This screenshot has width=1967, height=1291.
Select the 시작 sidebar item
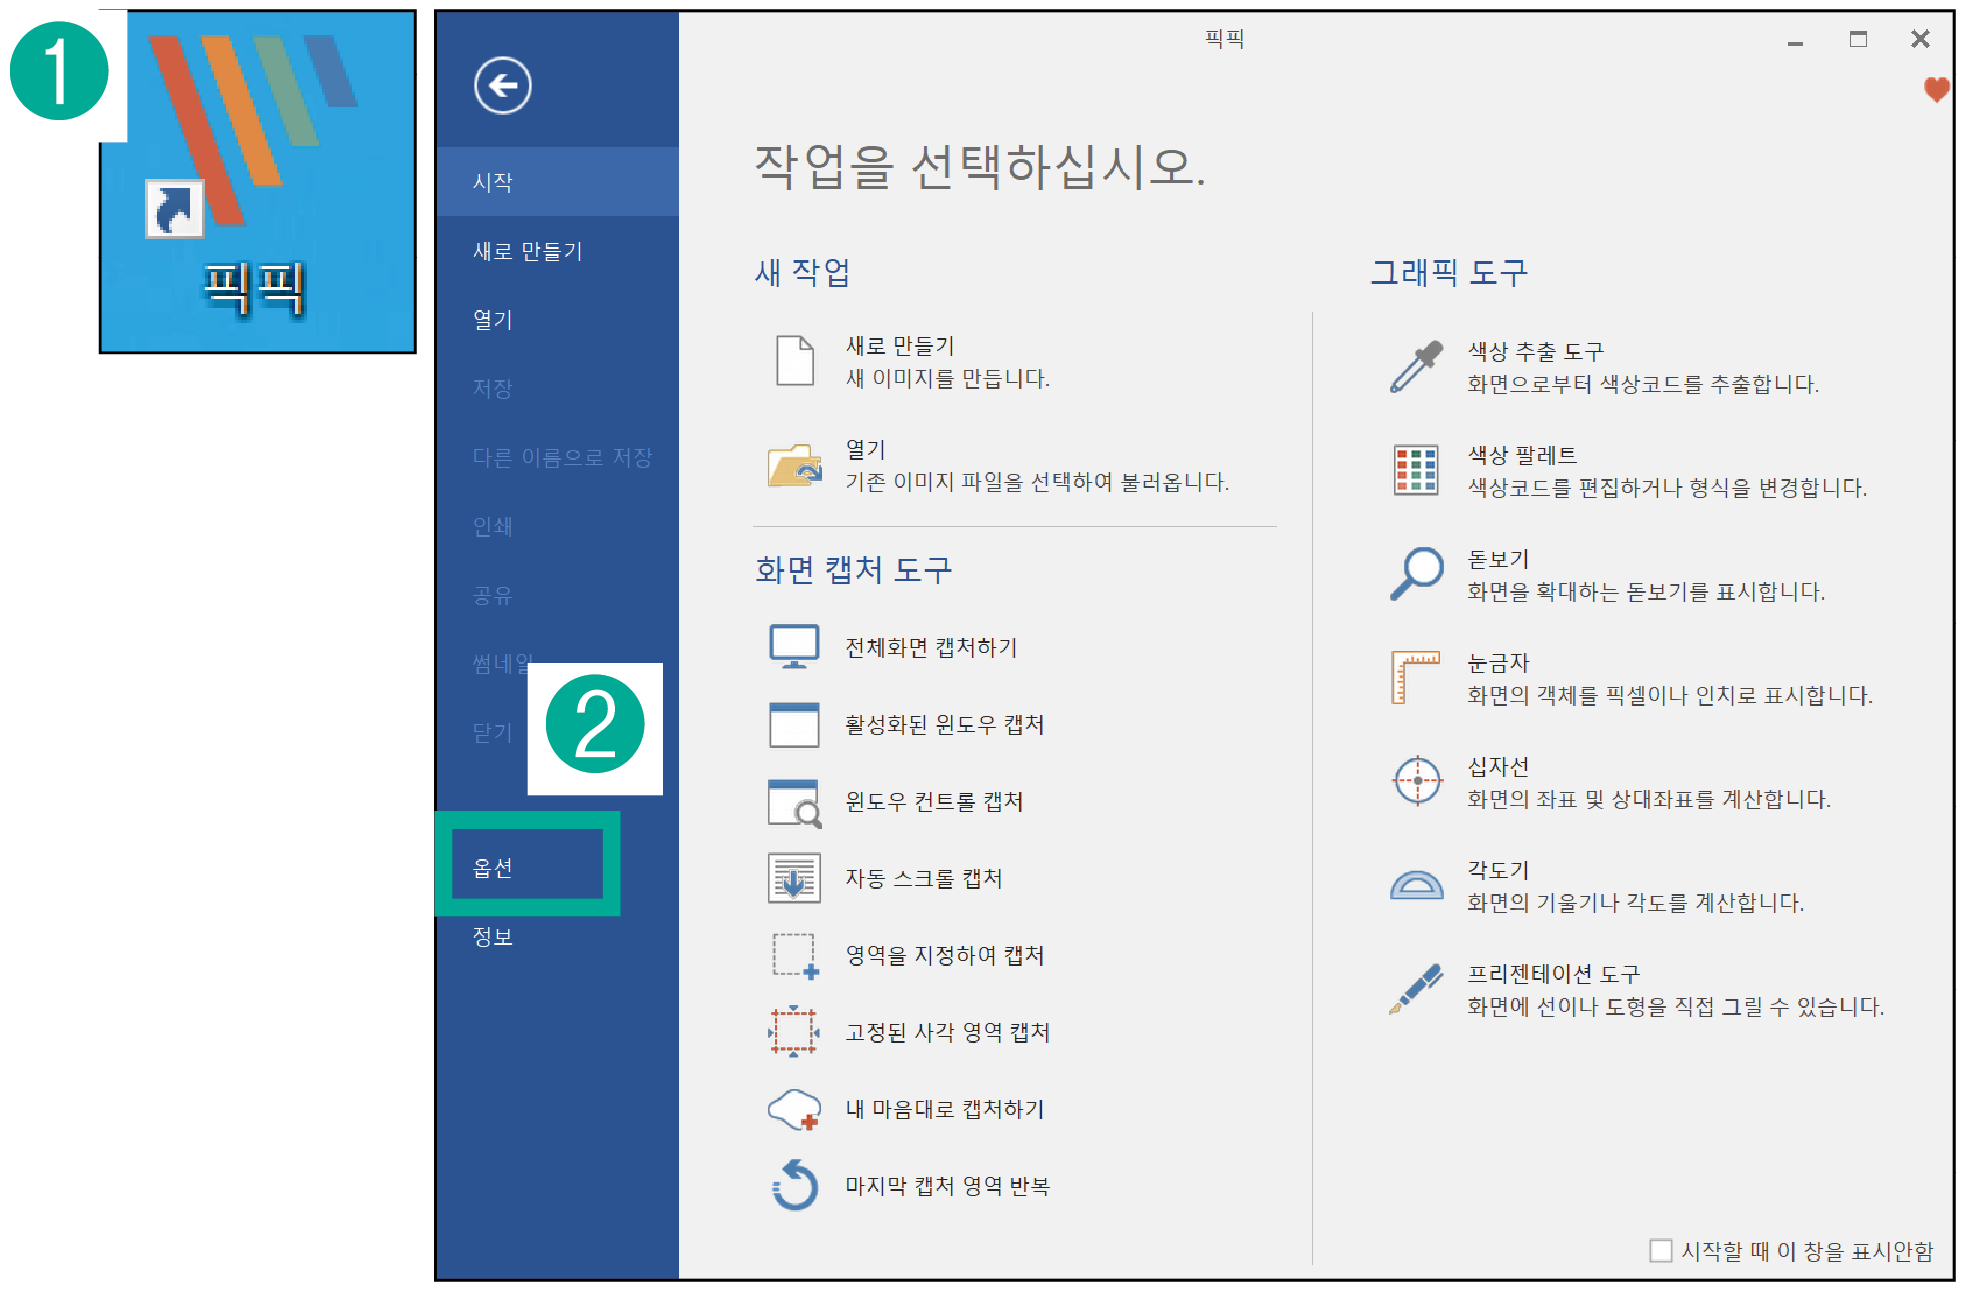tap(557, 182)
